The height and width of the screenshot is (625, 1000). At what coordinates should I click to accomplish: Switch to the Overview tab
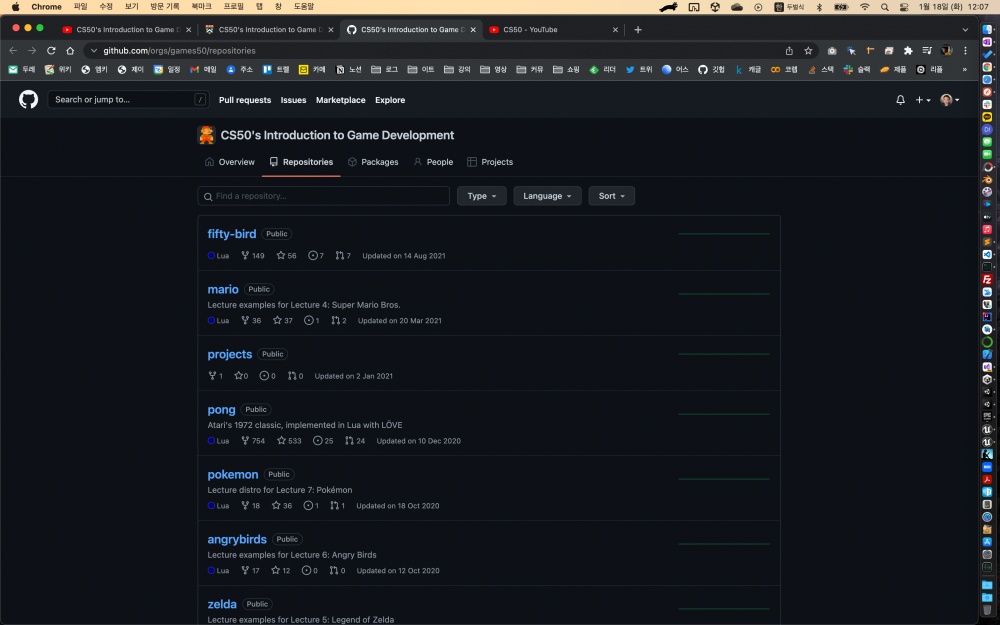pos(230,162)
